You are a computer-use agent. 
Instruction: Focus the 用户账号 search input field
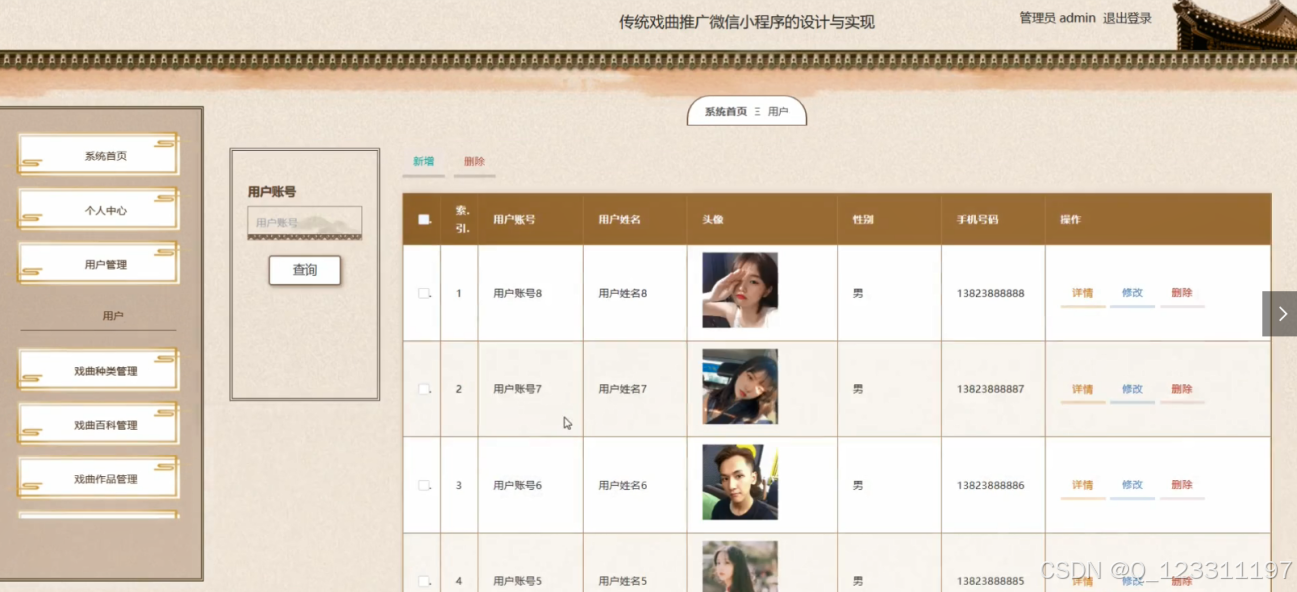click(x=305, y=222)
